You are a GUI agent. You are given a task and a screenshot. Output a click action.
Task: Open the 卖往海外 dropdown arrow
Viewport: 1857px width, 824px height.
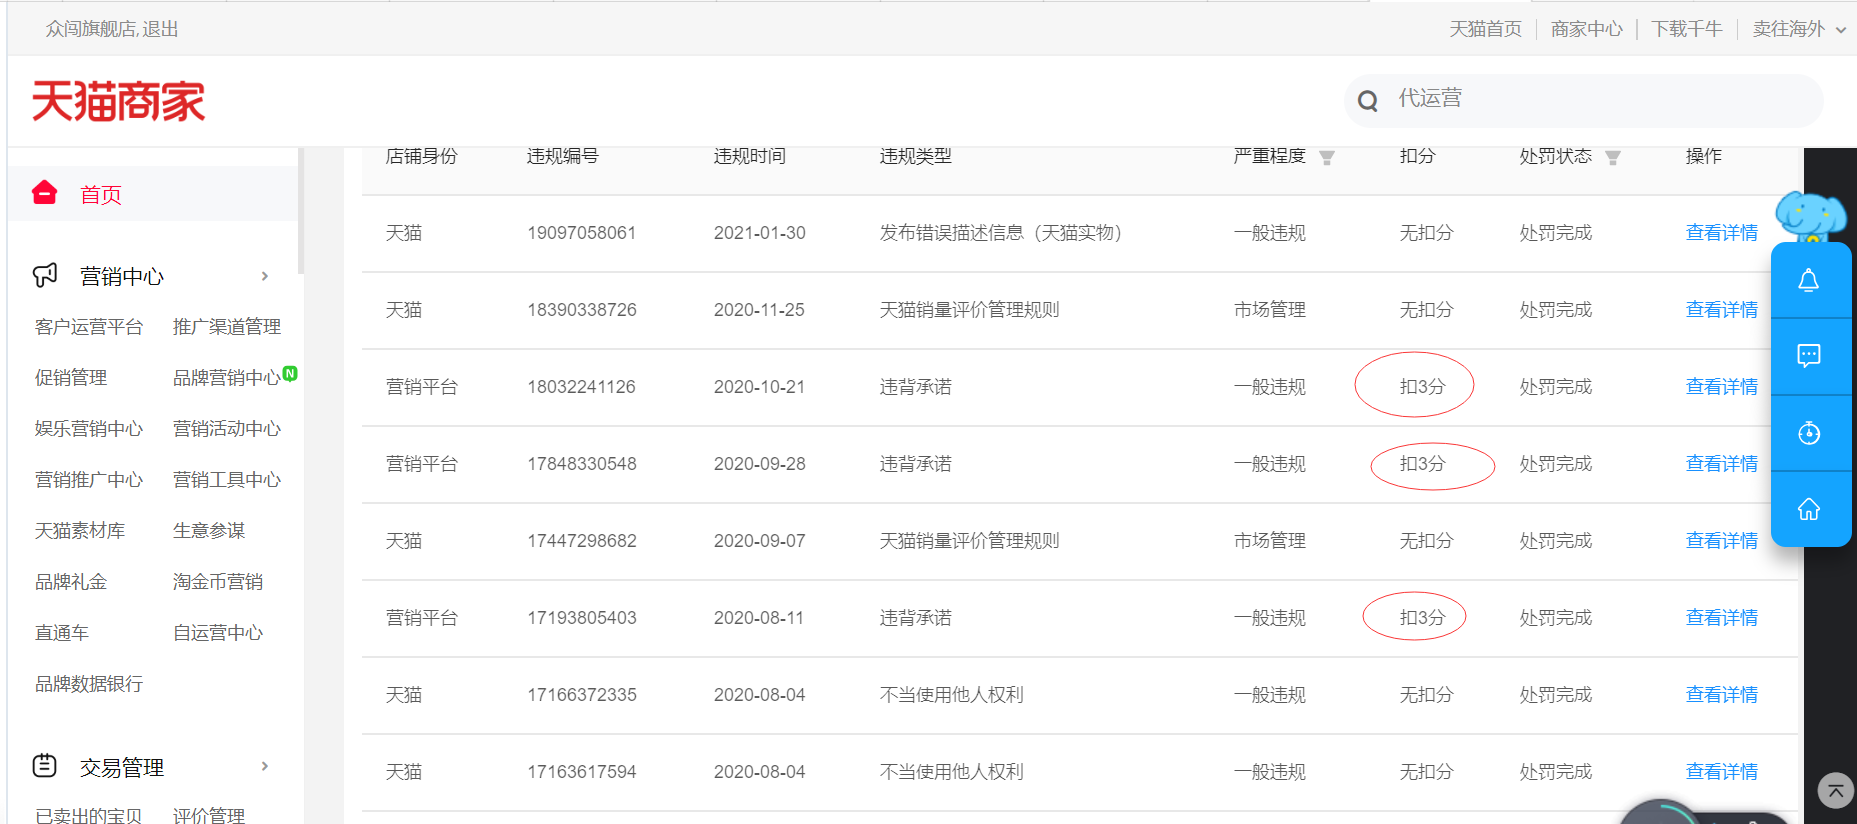(1841, 30)
